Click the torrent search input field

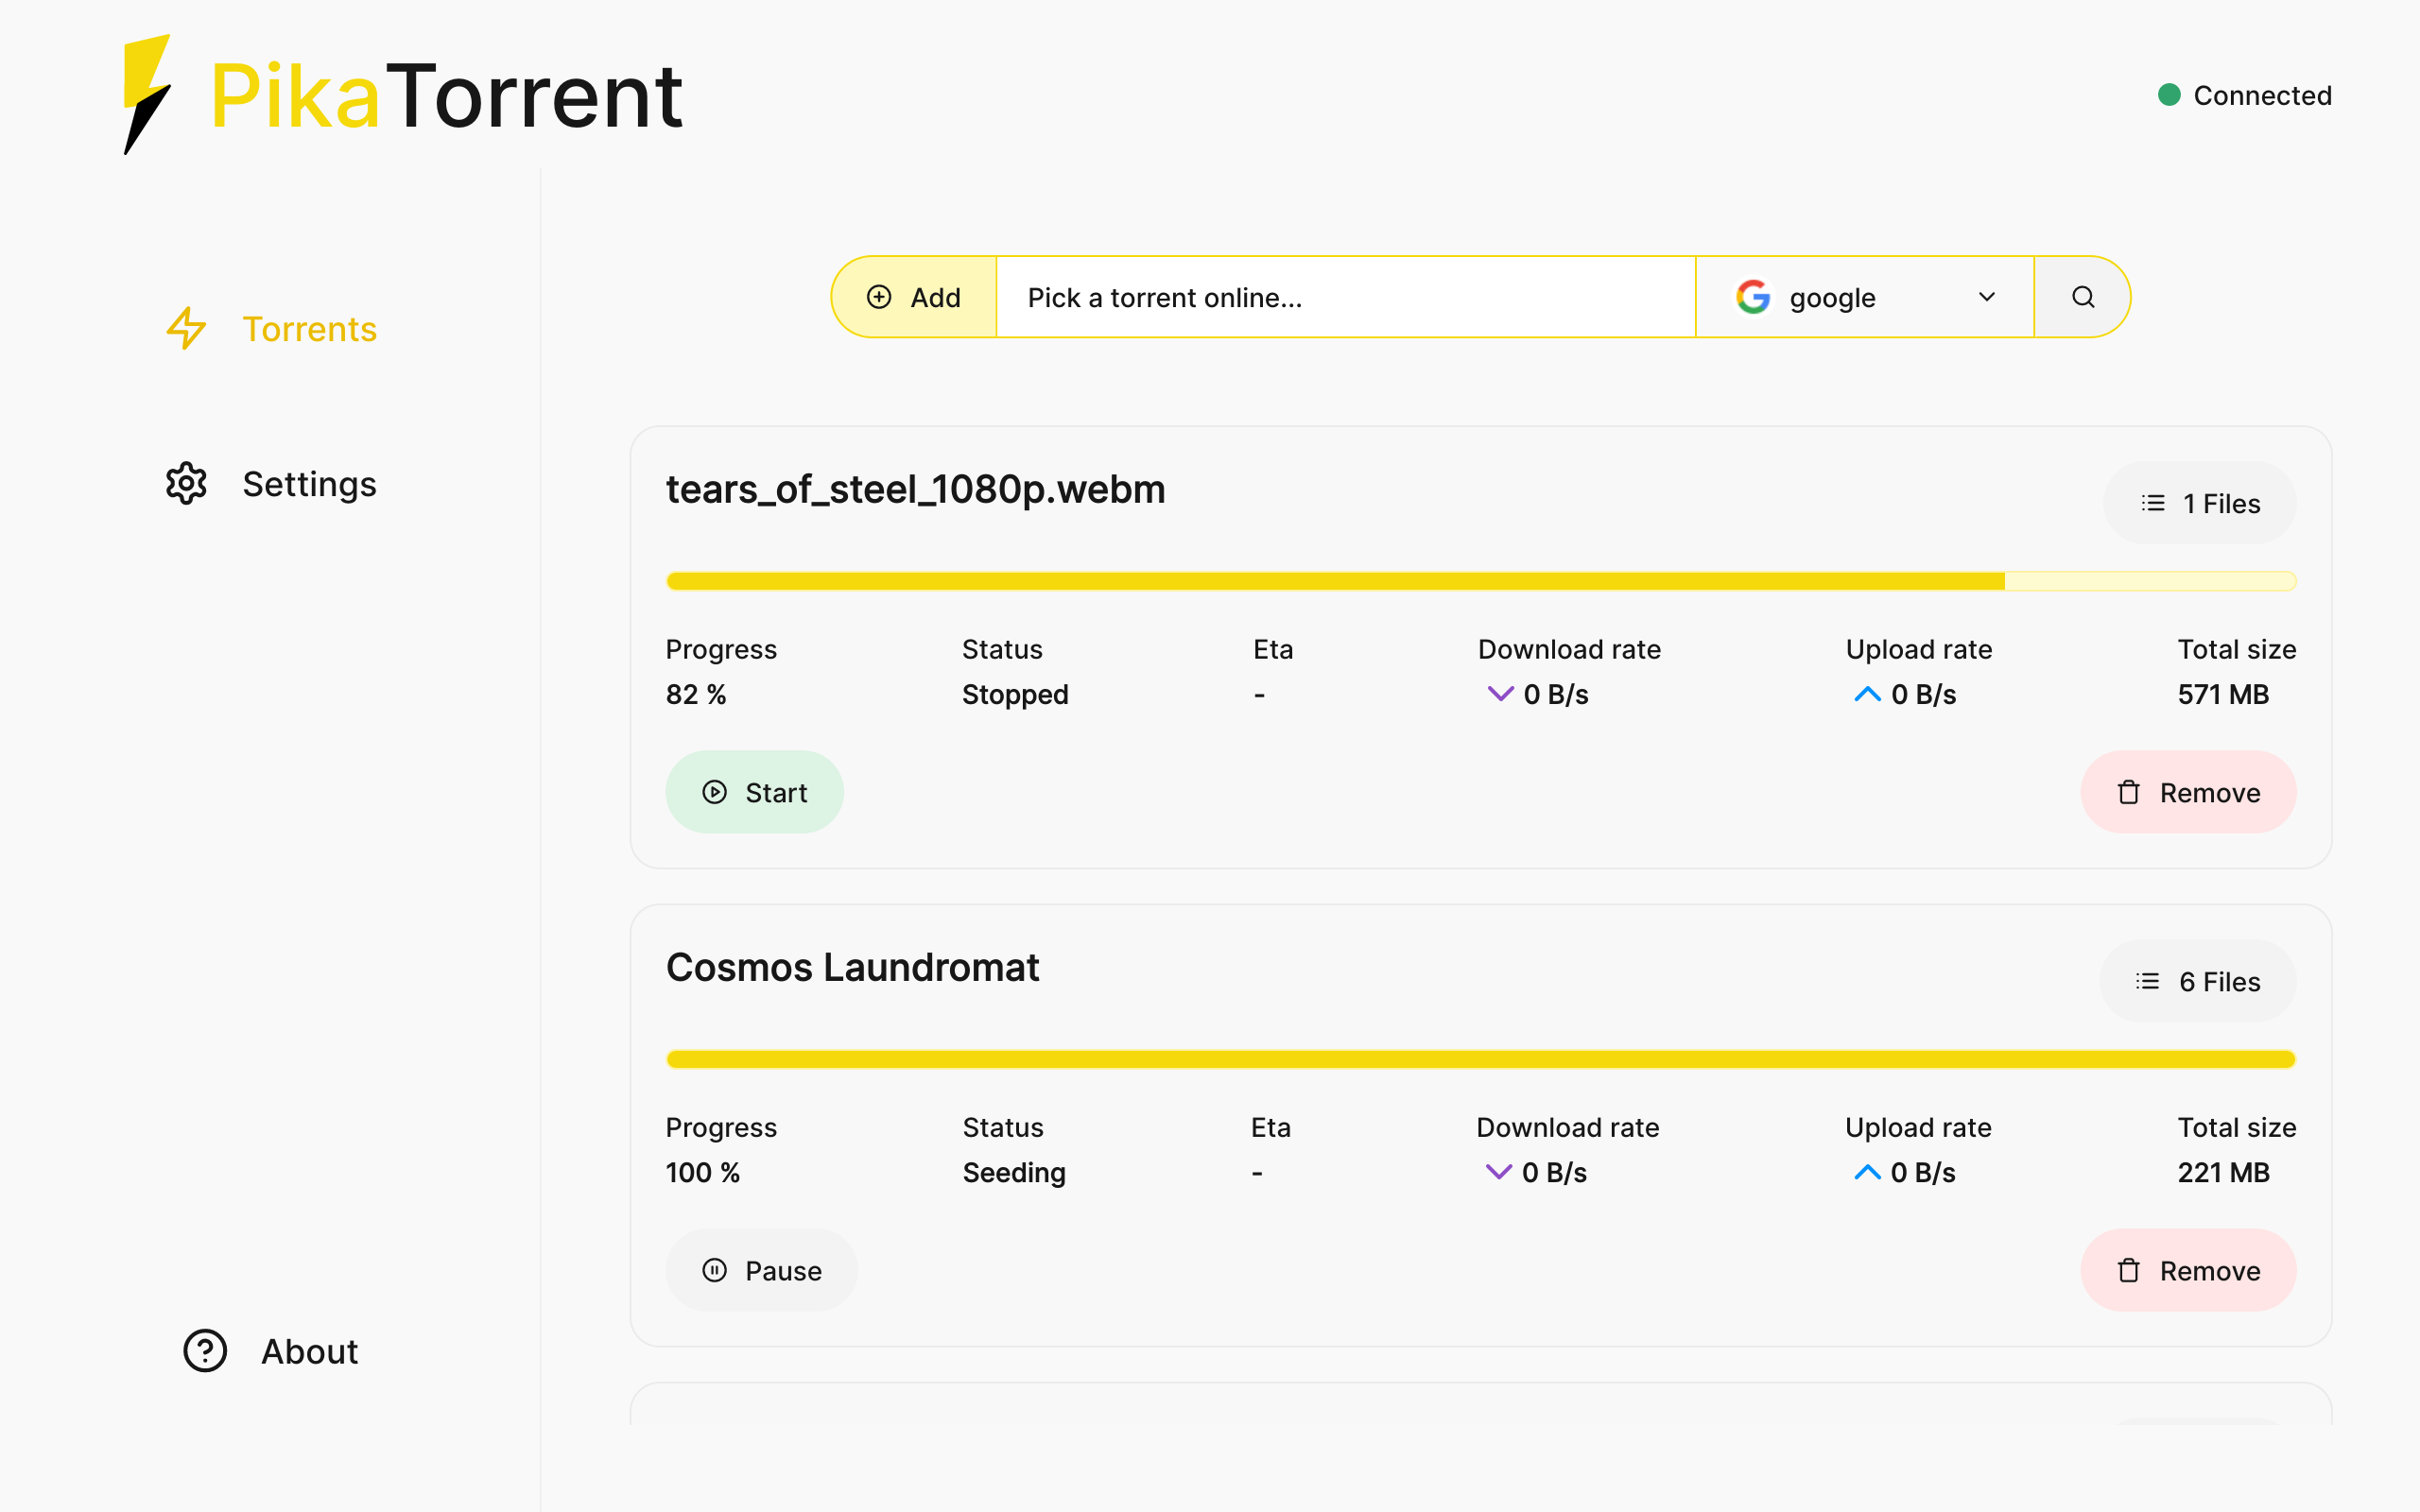(x=1343, y=296)
